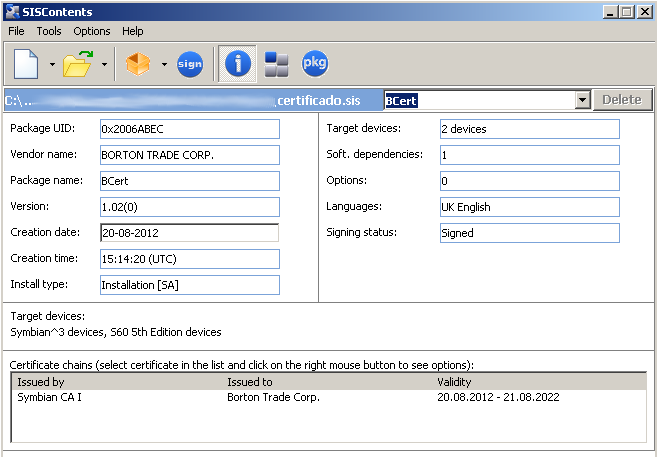The height and width of the screenshot is (457, 657).
Task: Click the new blank document icon
Action: point(26,64)
